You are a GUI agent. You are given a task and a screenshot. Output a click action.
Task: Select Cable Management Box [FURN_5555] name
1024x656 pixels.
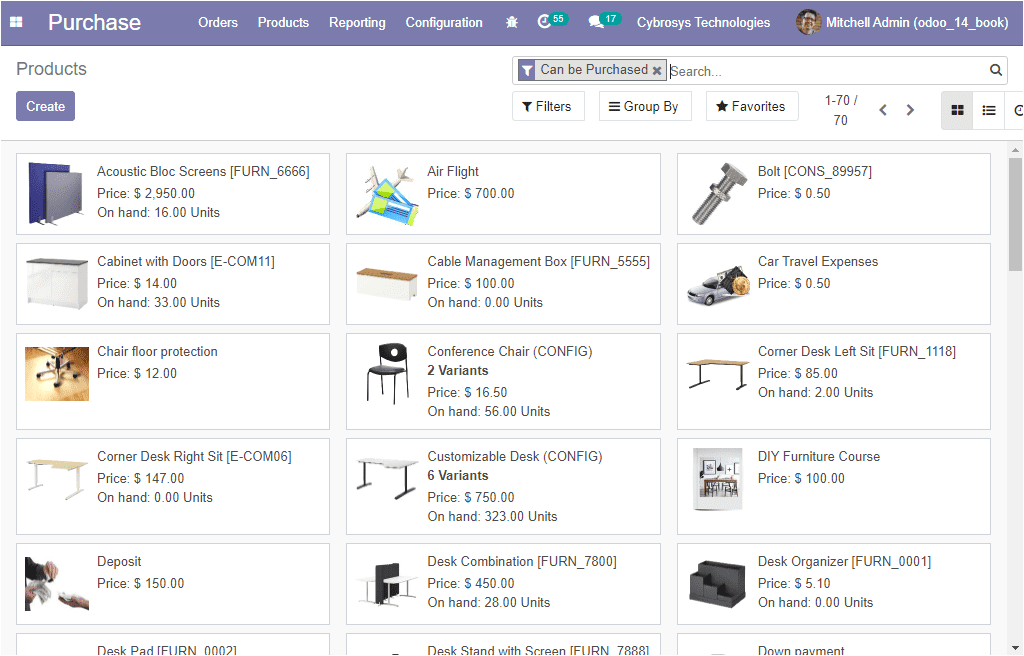click(538, 261)
